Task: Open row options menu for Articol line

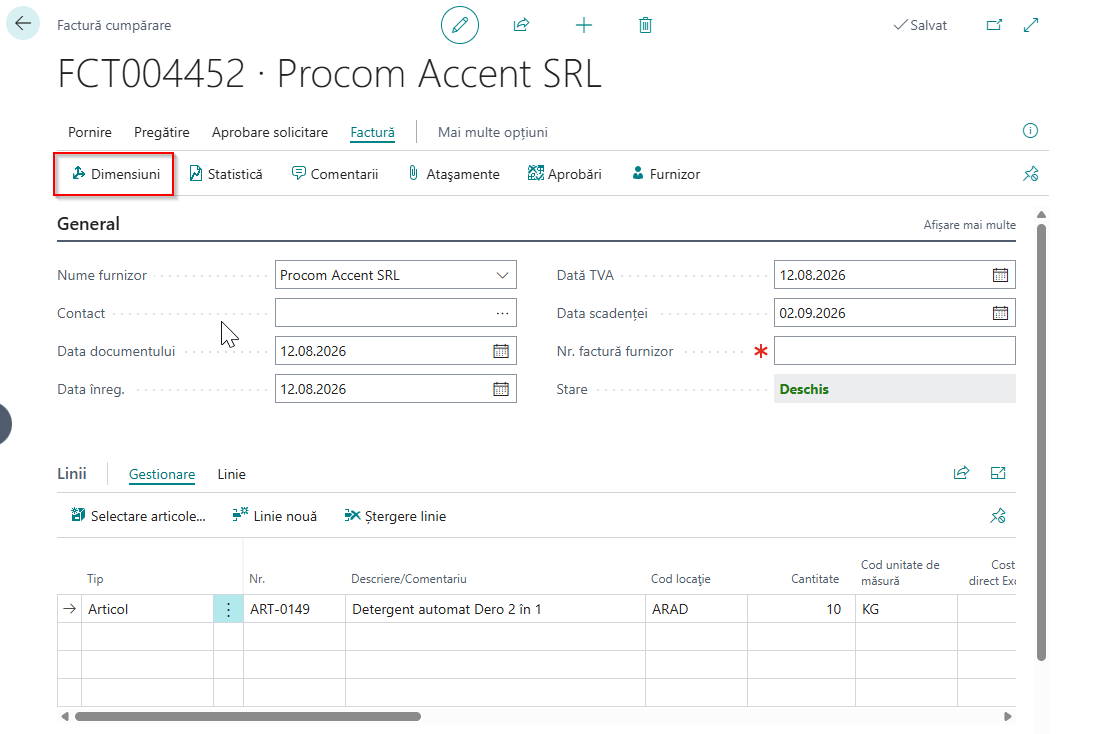Action: click(x=228, y=609)
